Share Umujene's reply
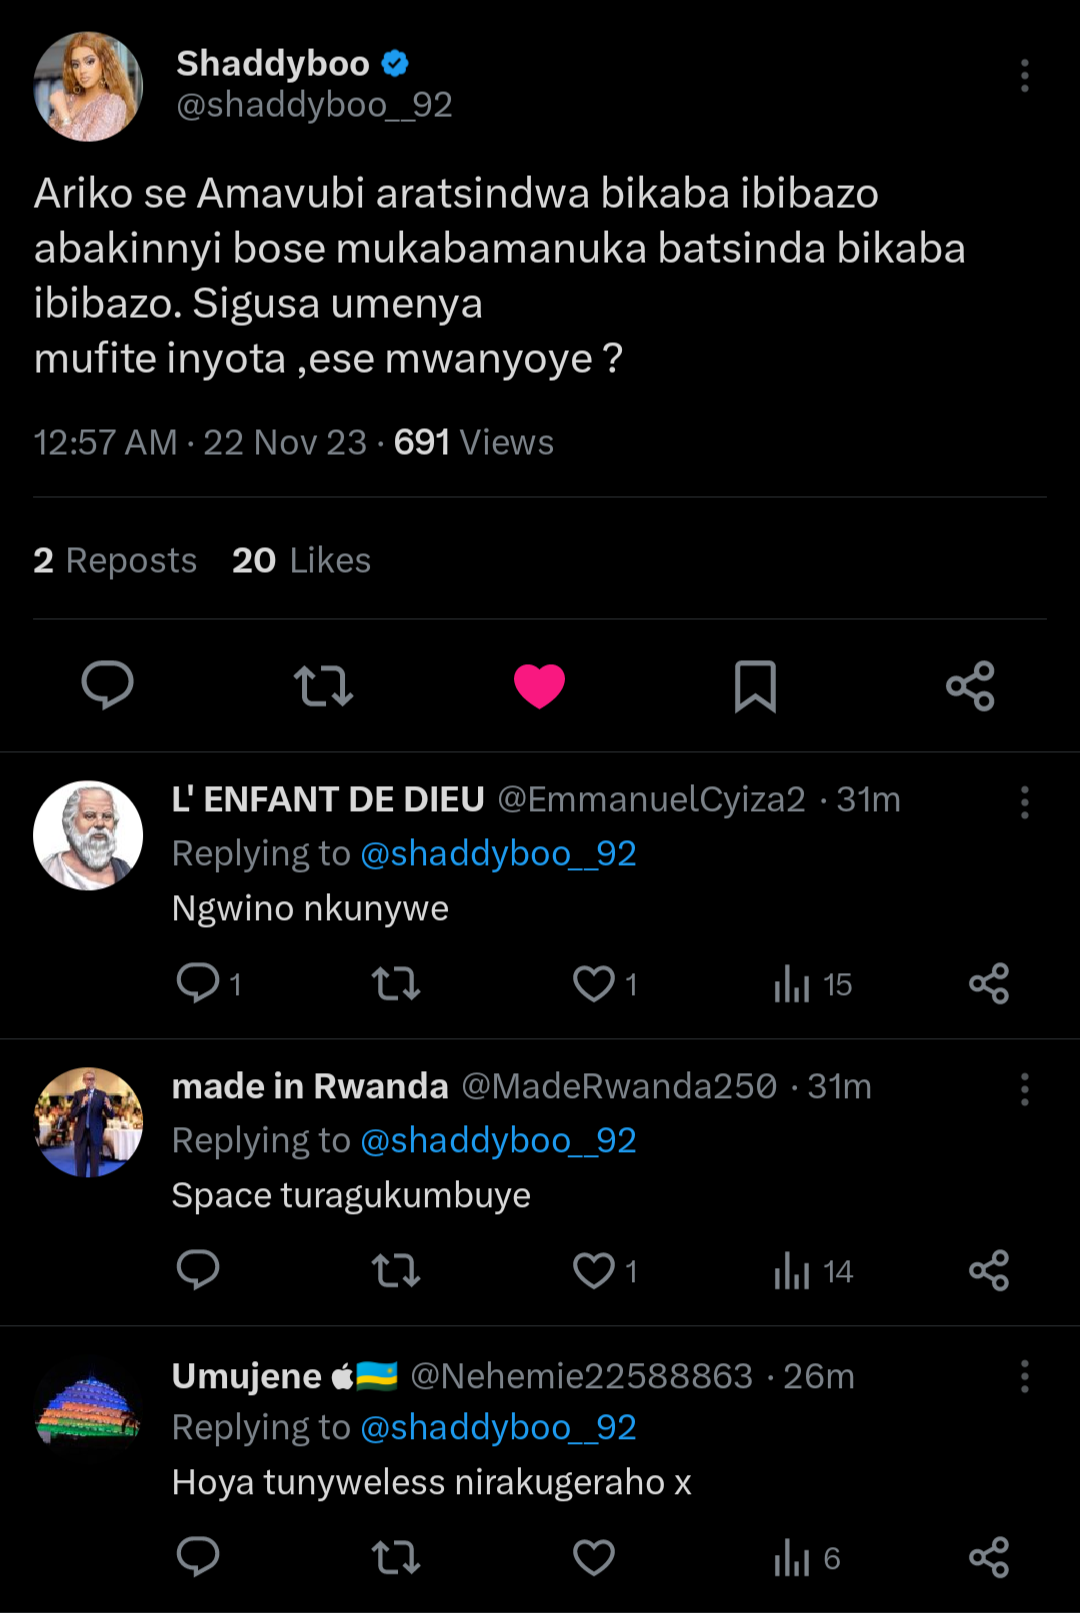 click(x=989, y=1557)
